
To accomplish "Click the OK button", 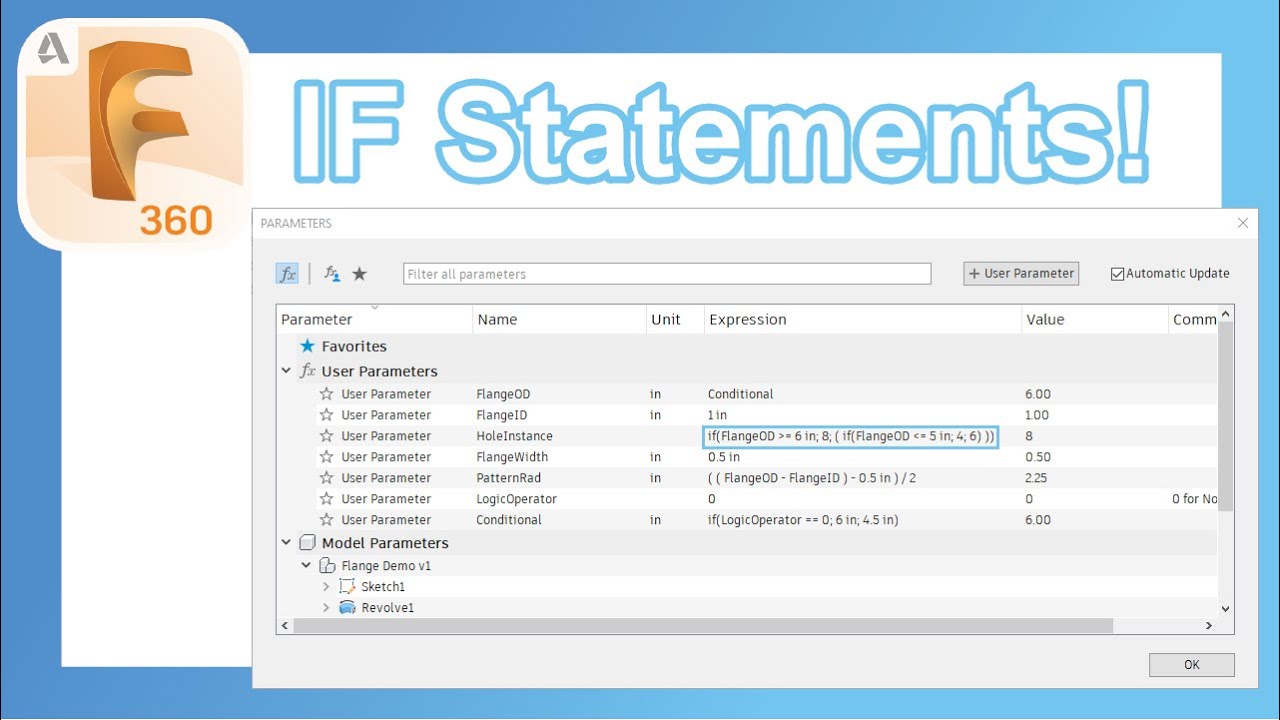I will point(1192,665).
